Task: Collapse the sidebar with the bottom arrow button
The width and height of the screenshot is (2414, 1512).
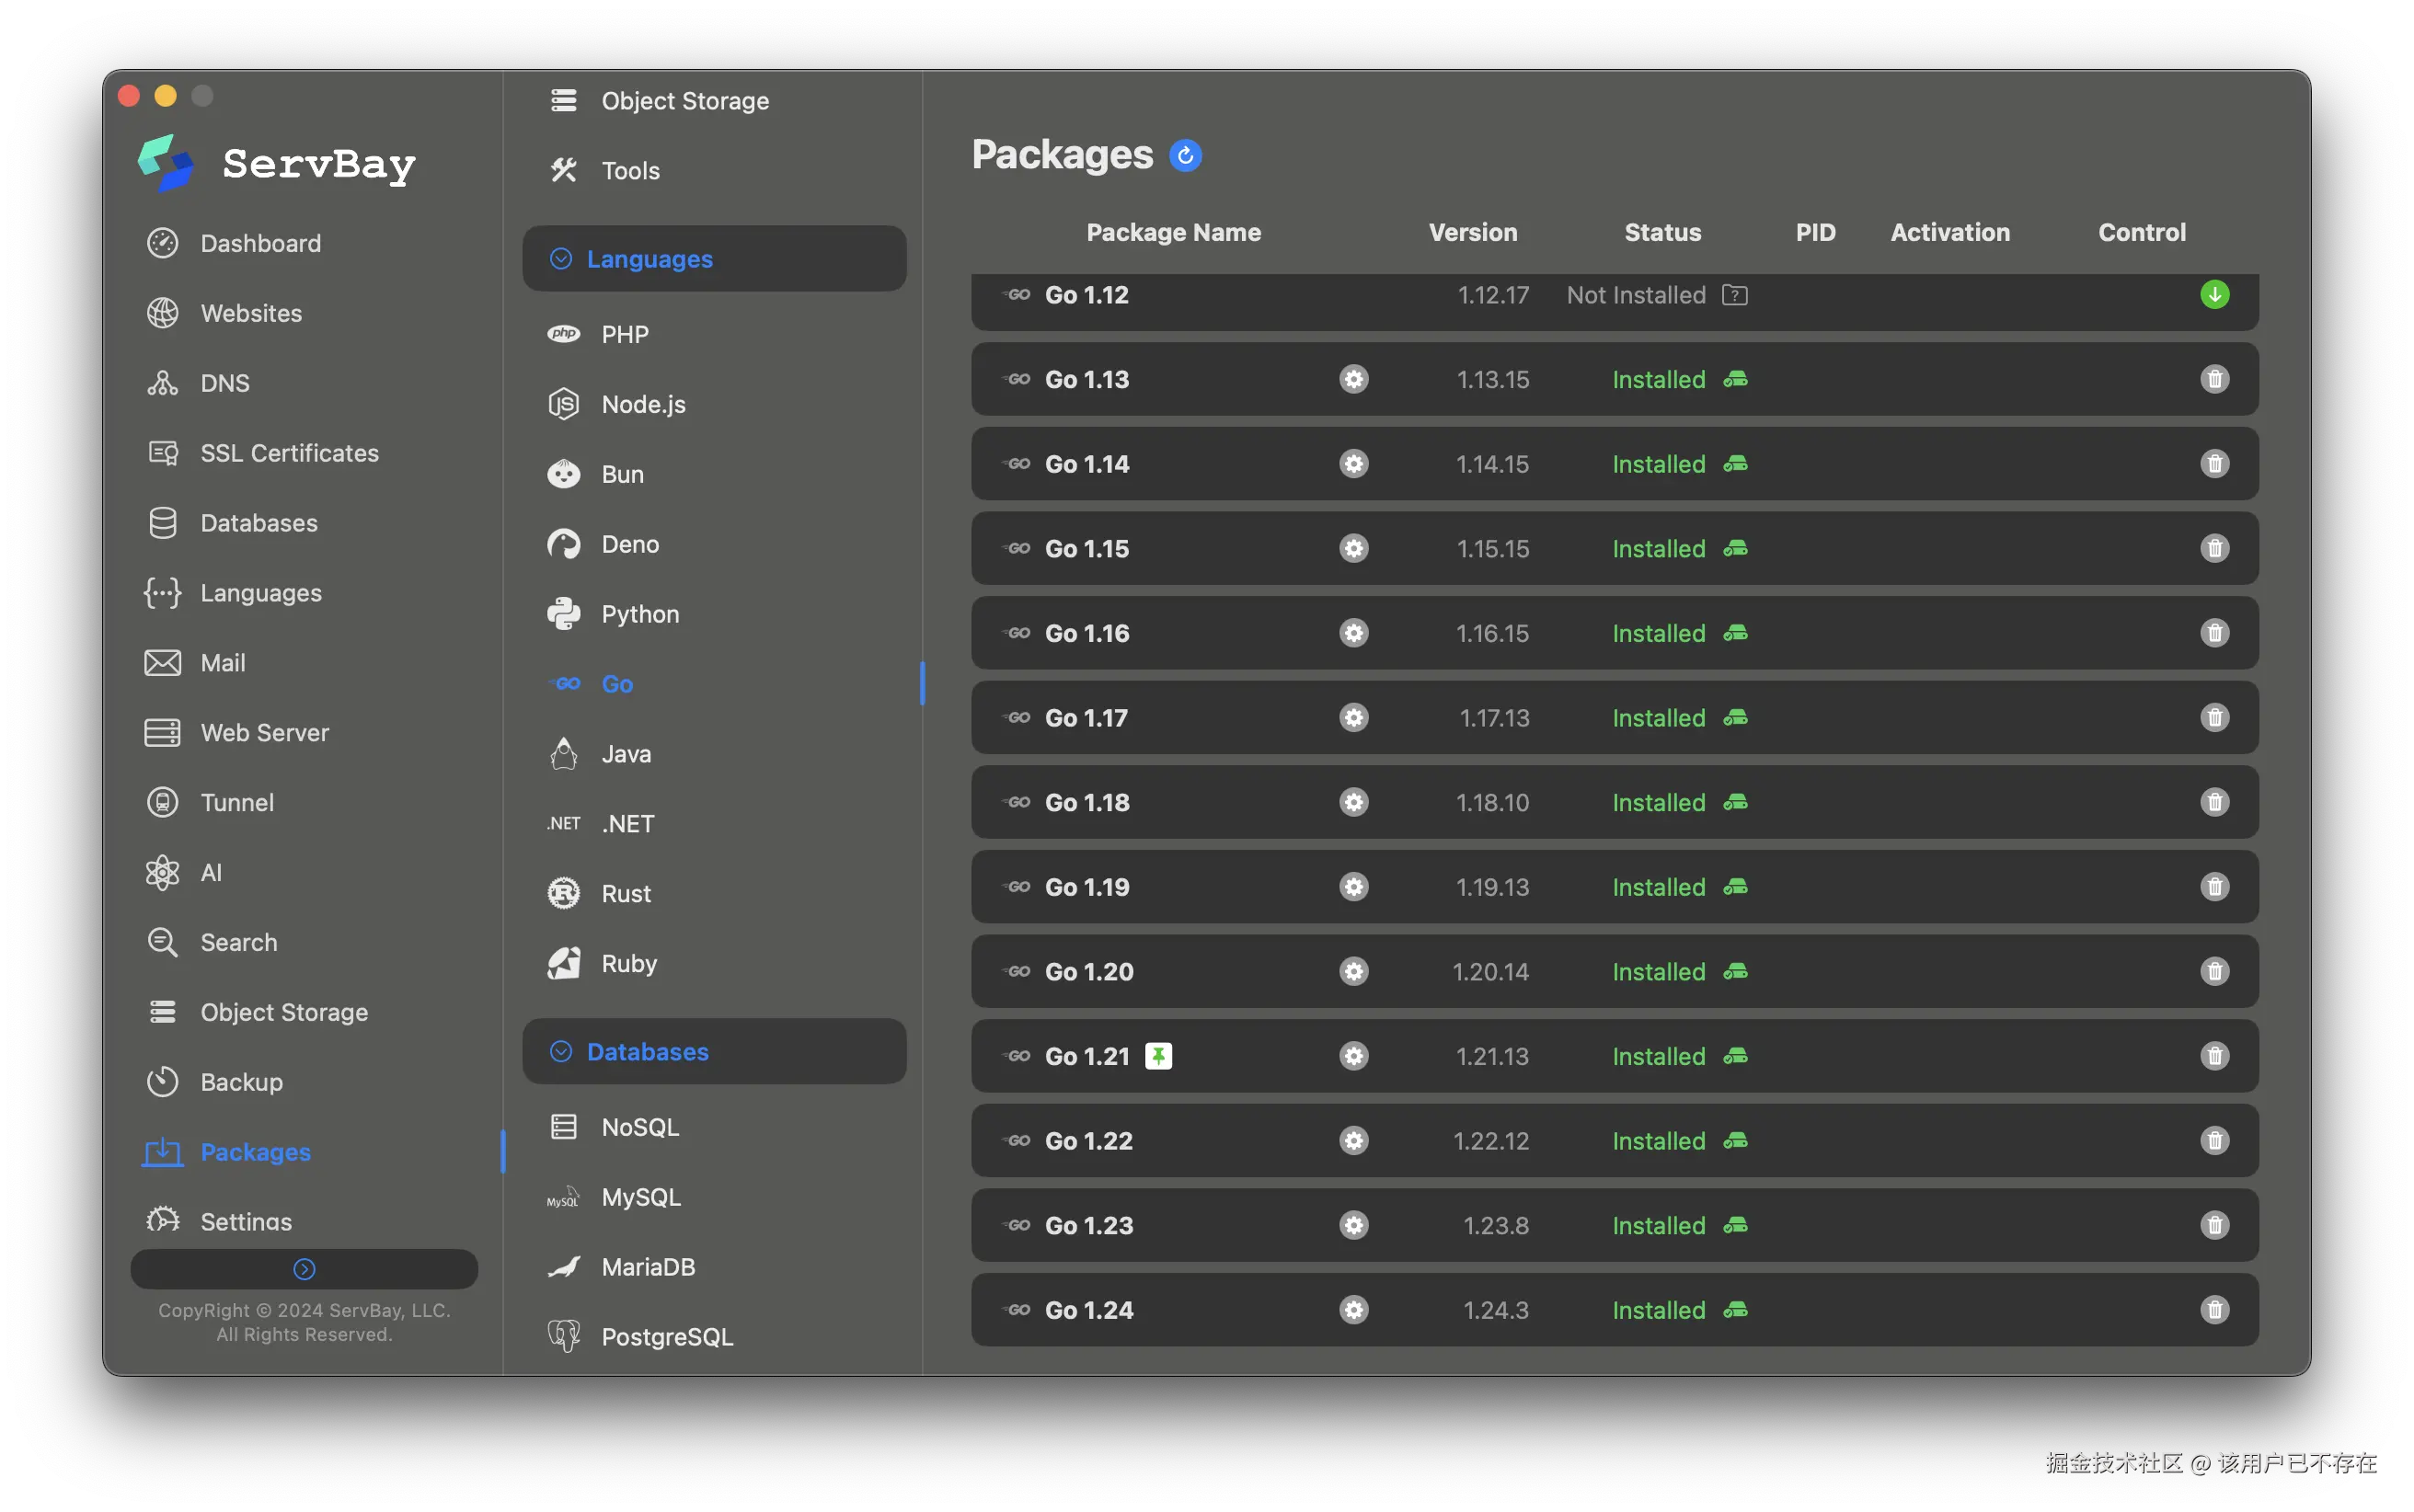Action: point(304,1269)
